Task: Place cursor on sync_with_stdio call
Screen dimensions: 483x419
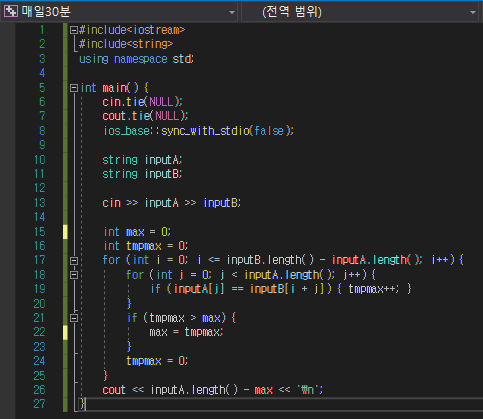Action: pyautogui.click(x=205, y=131)
